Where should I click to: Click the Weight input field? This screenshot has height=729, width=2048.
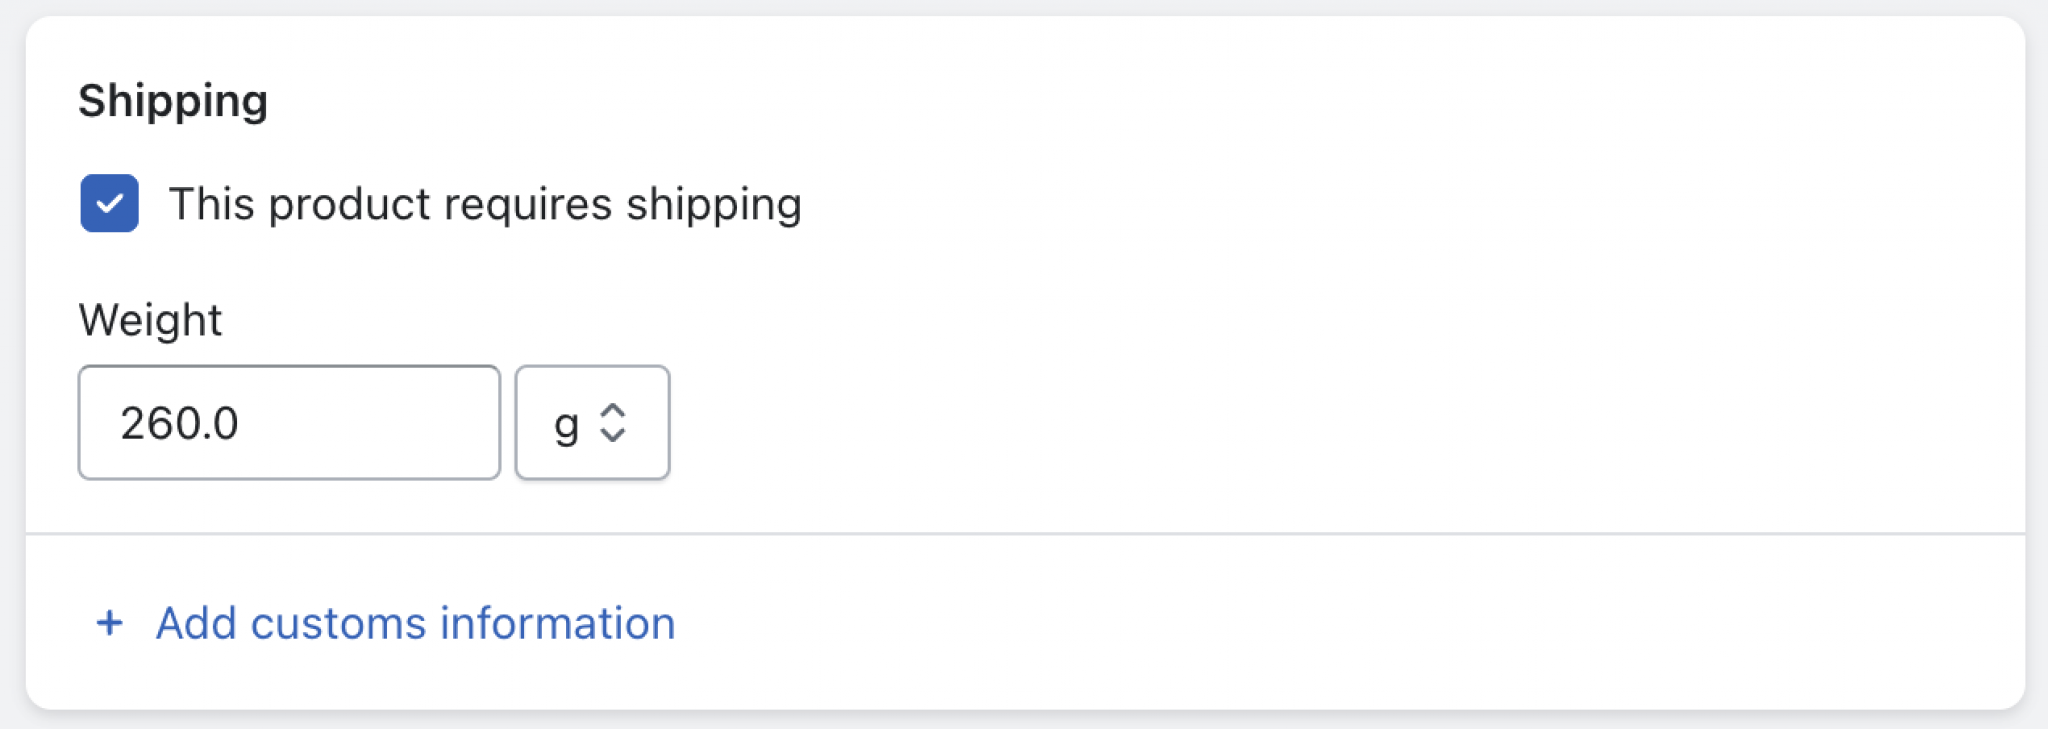click(289, 422)
